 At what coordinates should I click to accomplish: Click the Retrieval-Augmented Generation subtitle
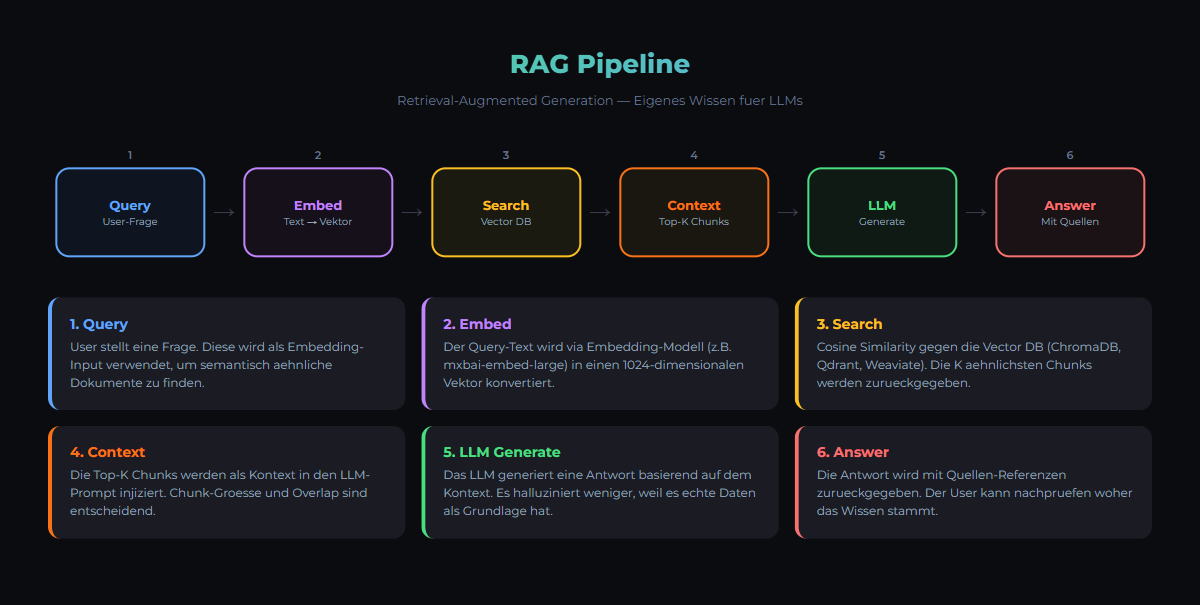coord(600,101)
